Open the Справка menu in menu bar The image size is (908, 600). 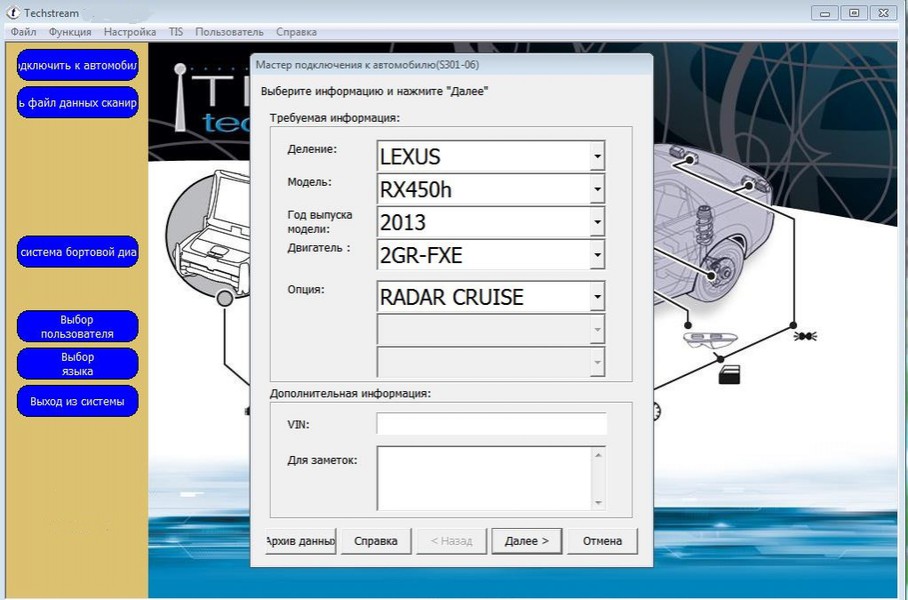click(296, 32)
